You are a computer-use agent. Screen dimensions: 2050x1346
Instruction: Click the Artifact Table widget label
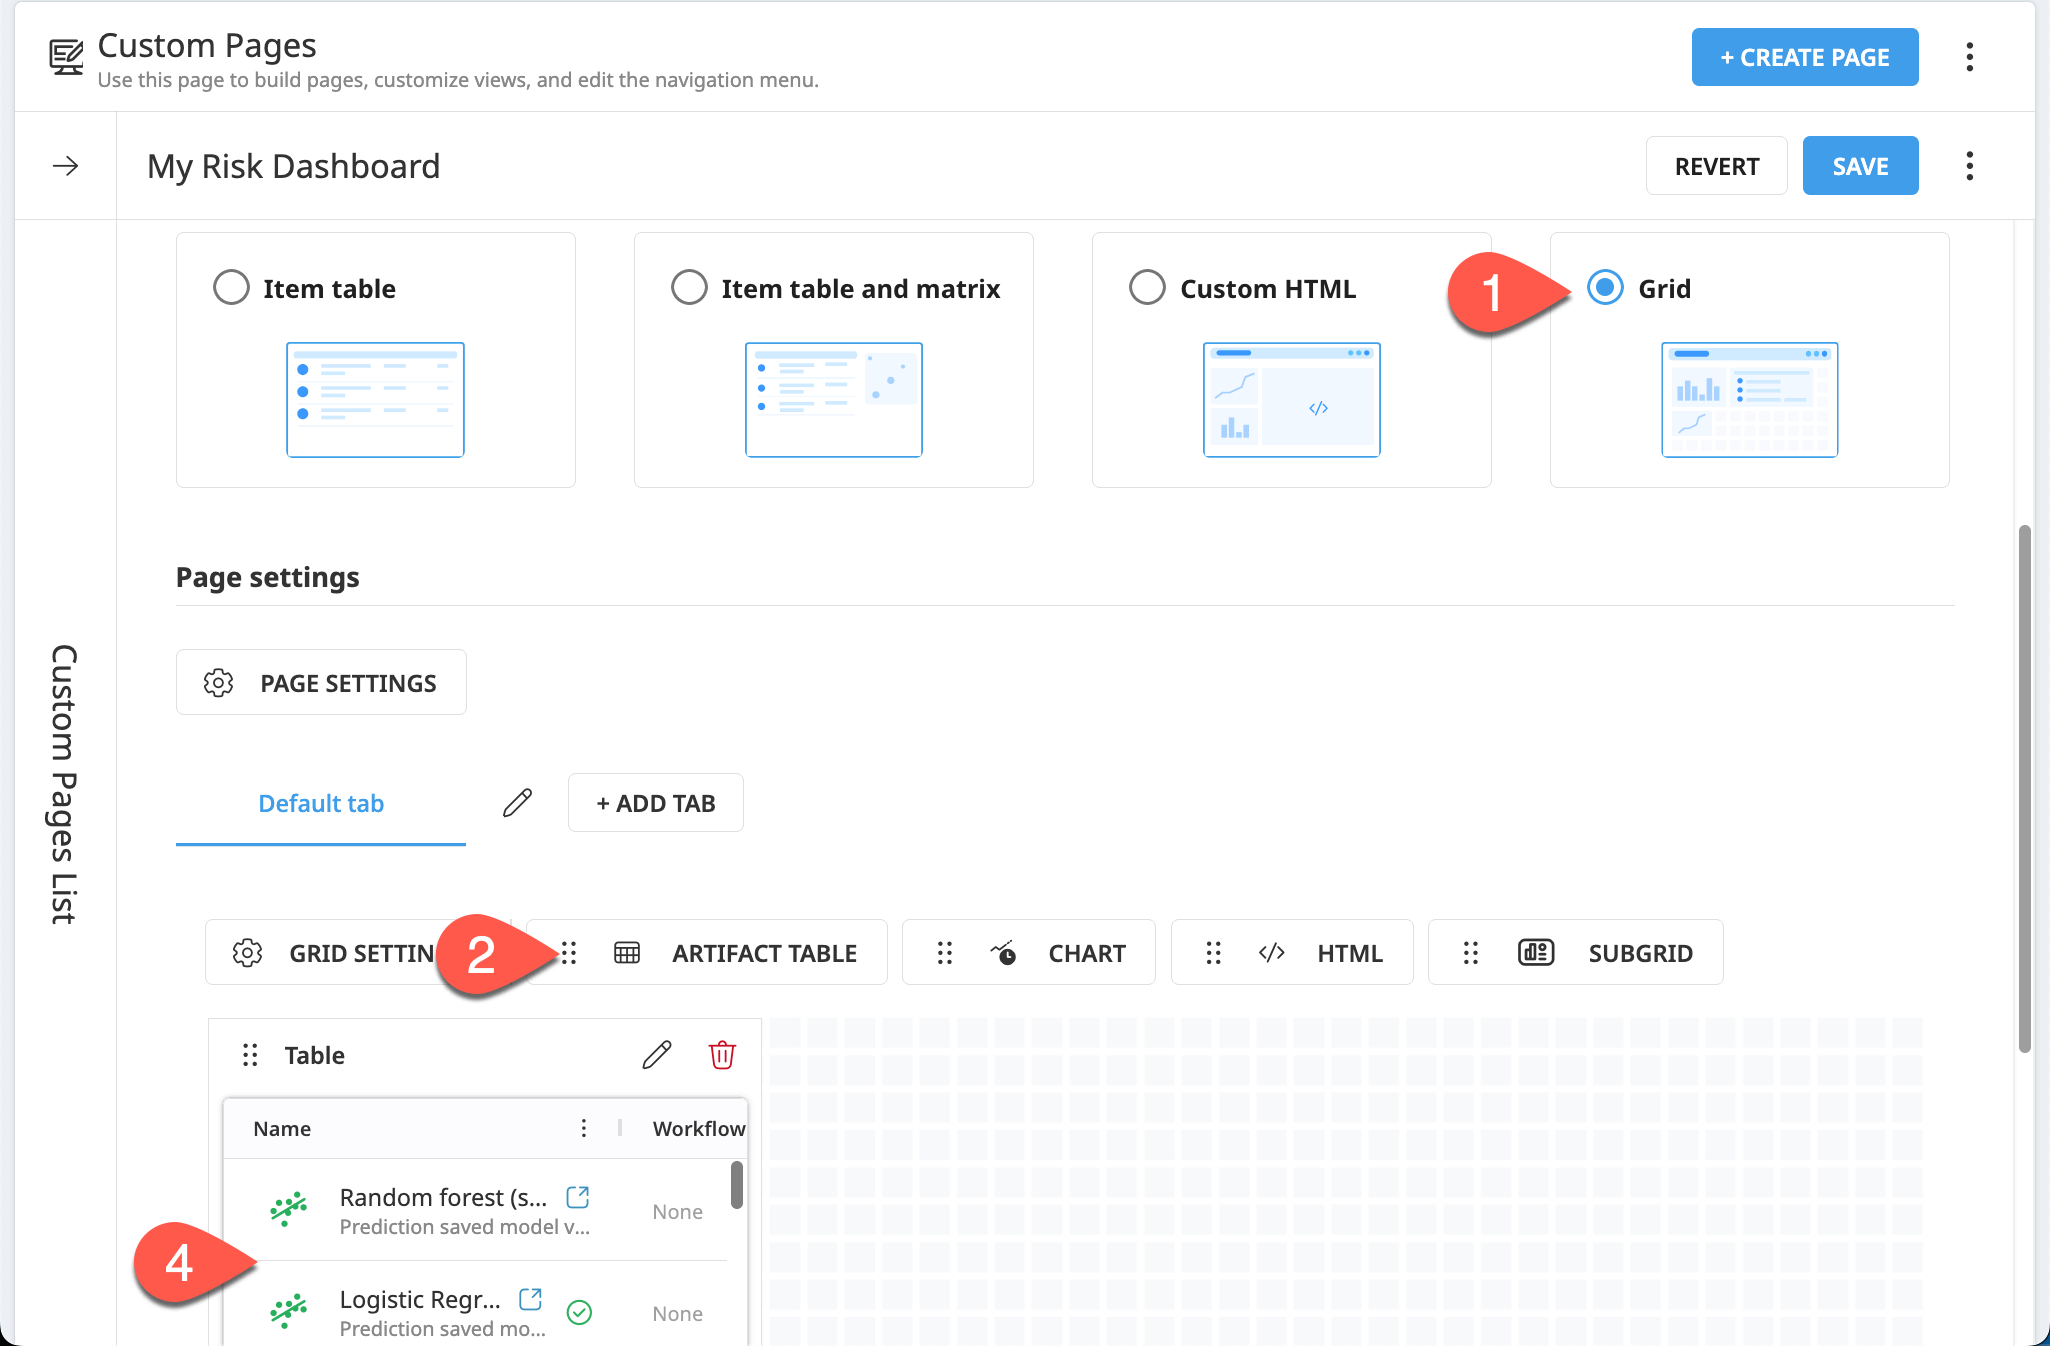point(764,954)
